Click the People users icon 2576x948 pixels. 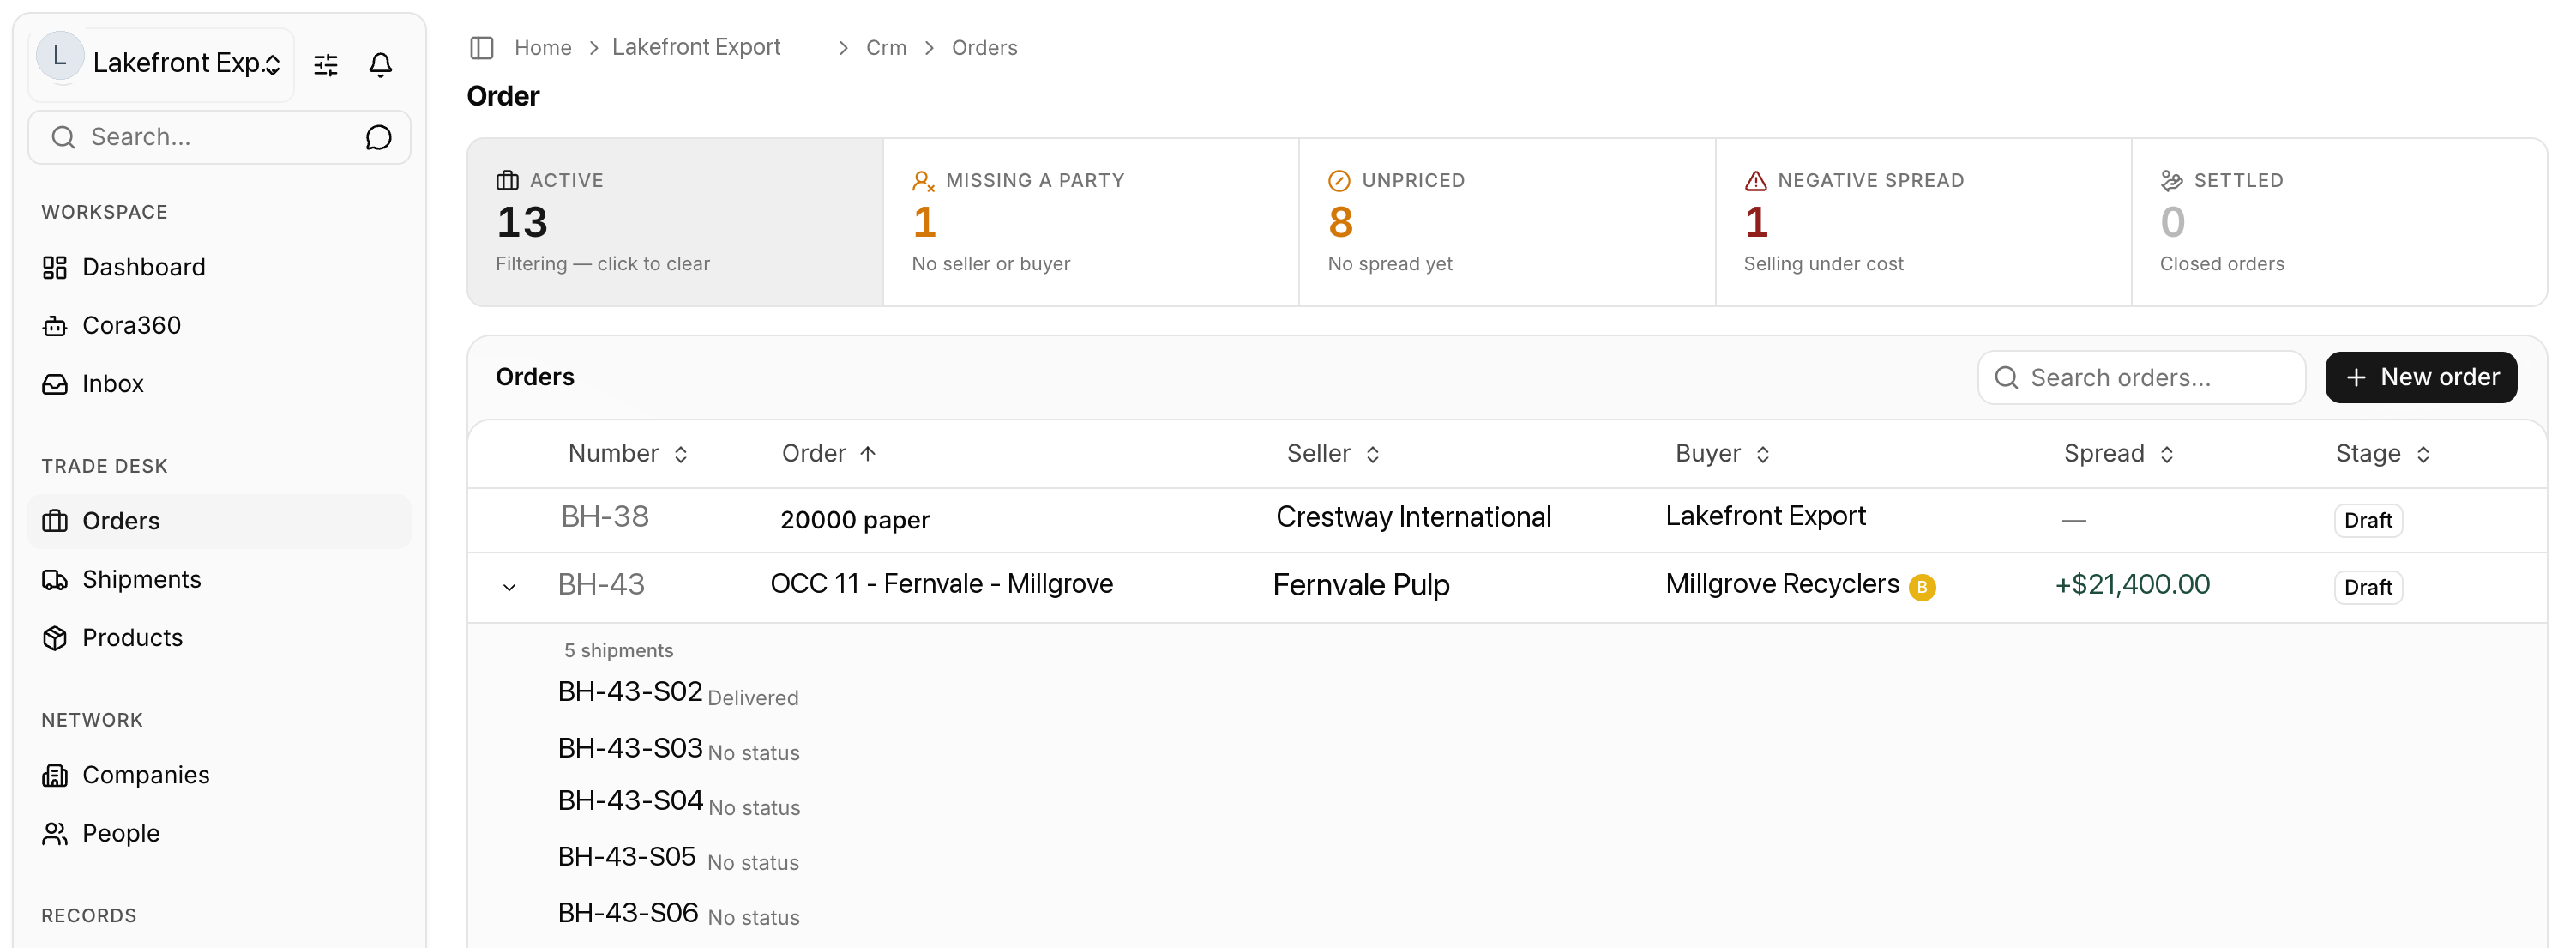[55, 833]
